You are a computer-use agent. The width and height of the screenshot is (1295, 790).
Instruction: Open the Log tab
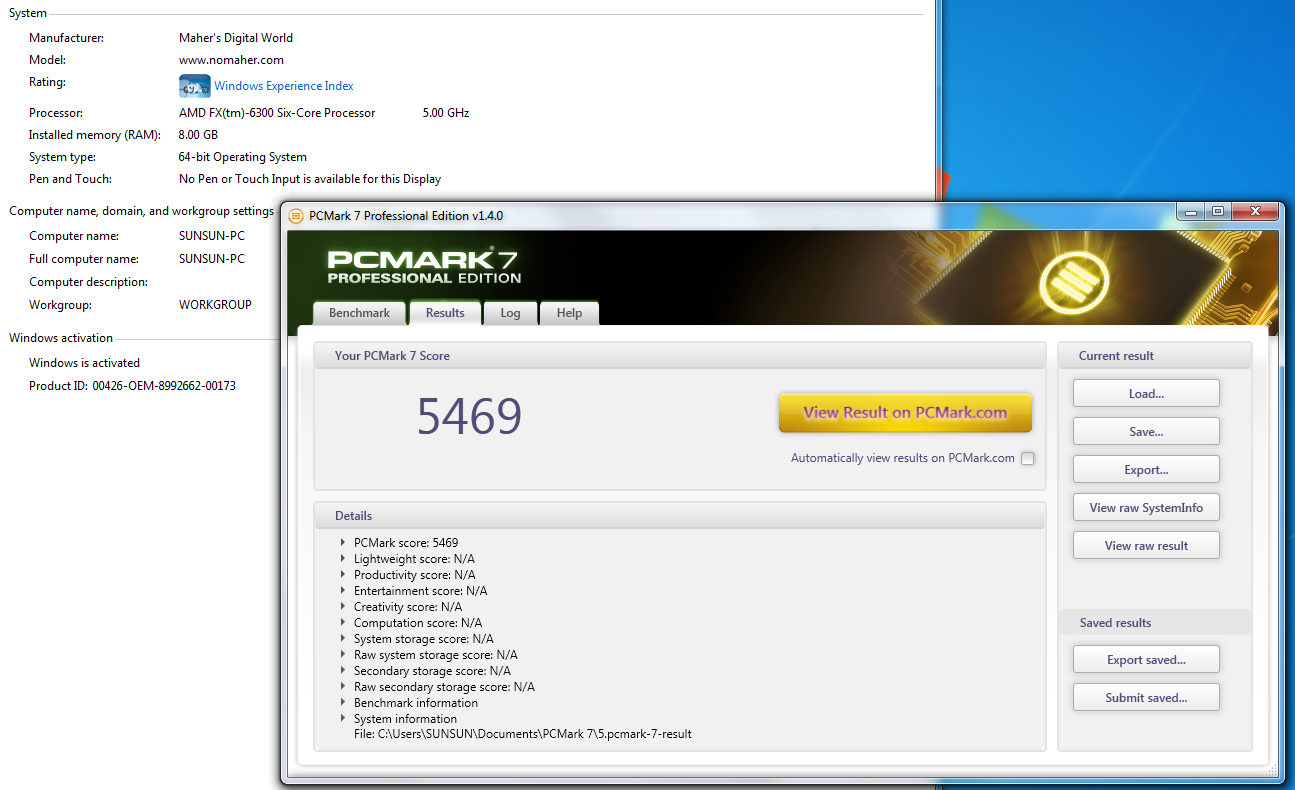[510, 313]
